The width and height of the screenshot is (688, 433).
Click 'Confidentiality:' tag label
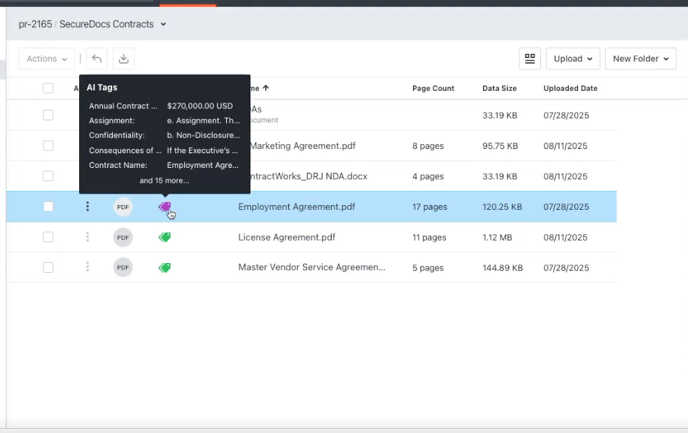pos(117,135)
